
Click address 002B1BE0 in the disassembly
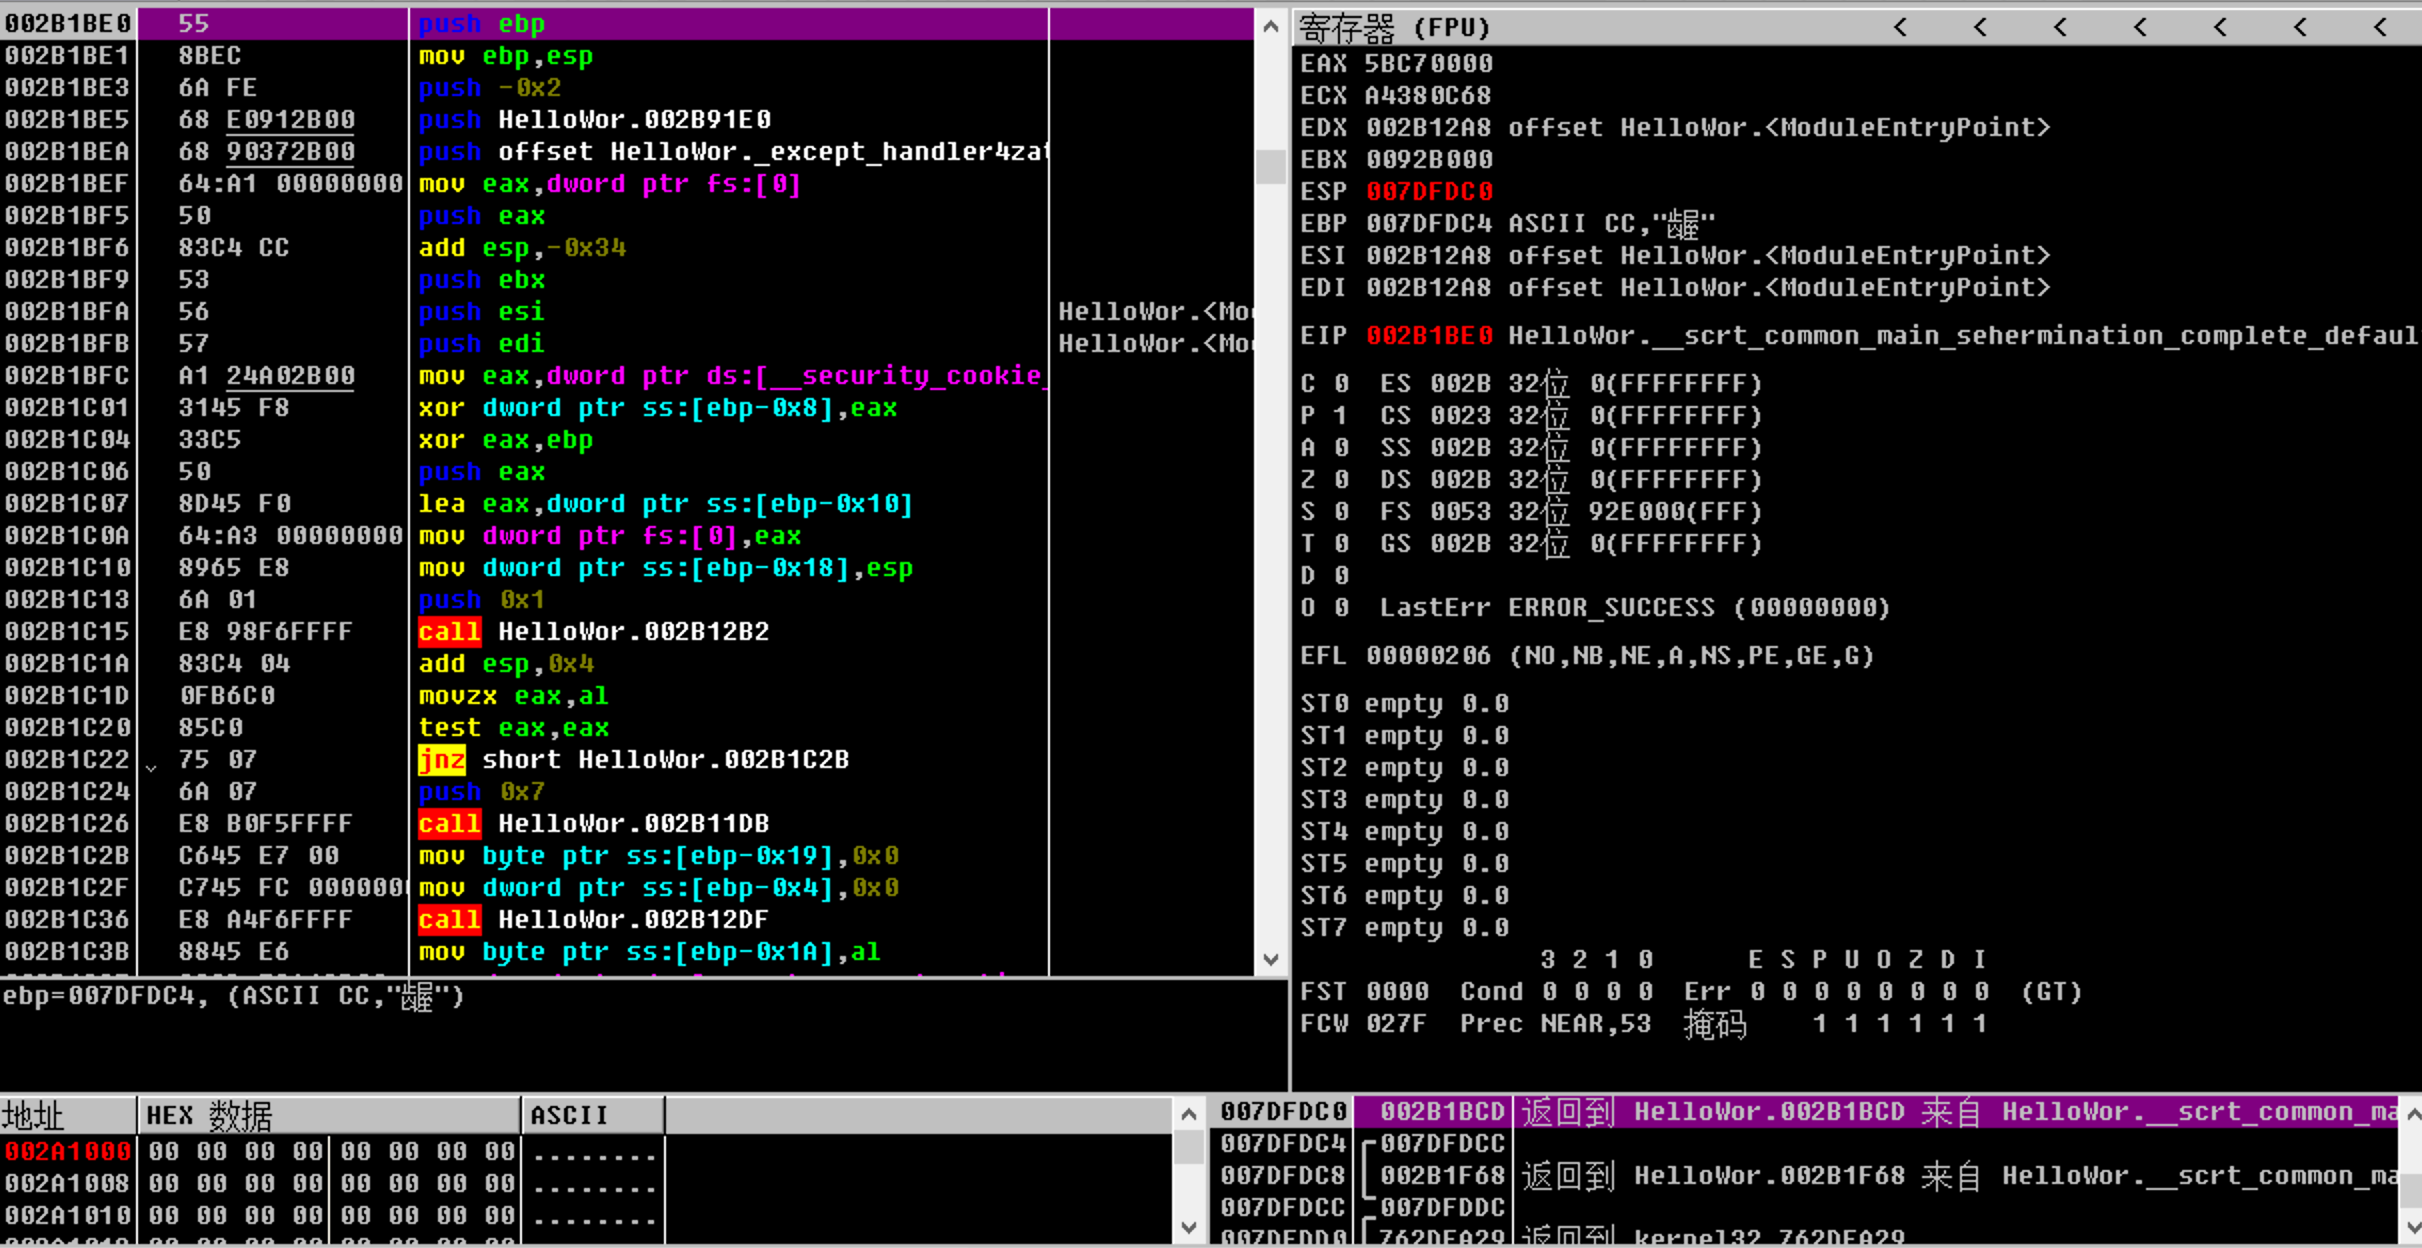[68, 24]
